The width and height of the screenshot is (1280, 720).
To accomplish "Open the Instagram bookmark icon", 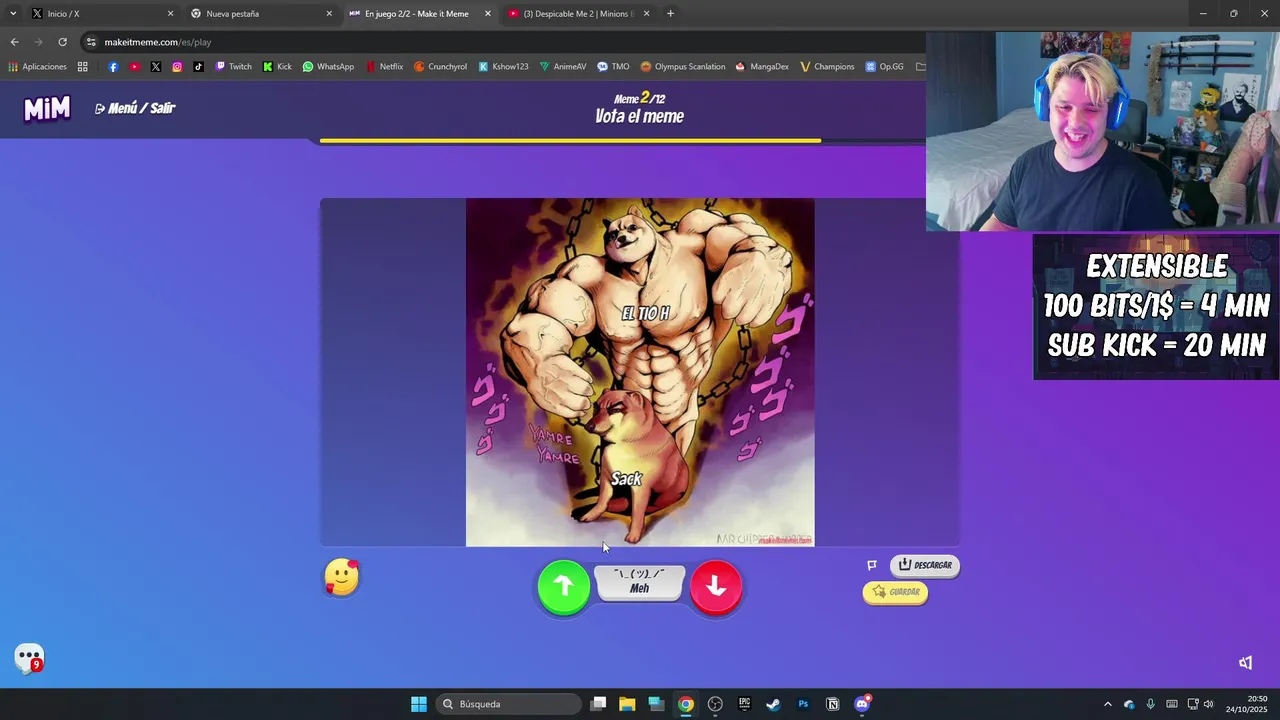I will tap(177, 67).
